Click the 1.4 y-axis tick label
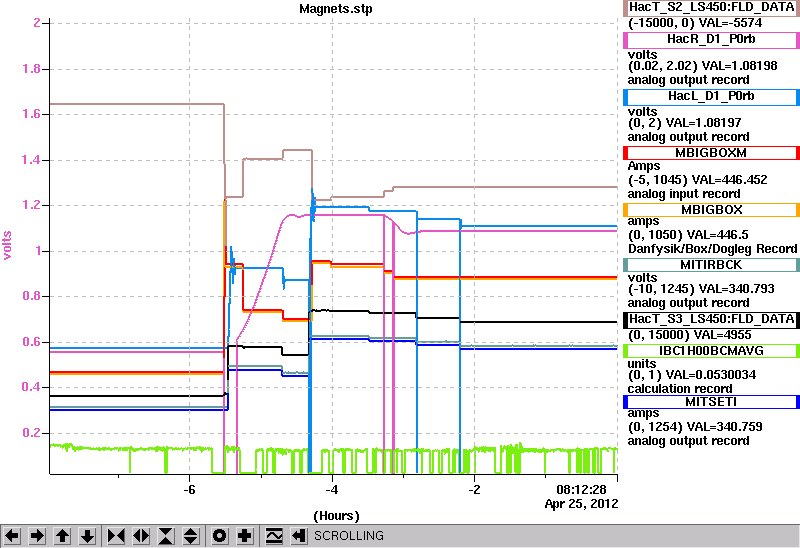Screen dimensions: 800x548 click(x=31, y=160)
